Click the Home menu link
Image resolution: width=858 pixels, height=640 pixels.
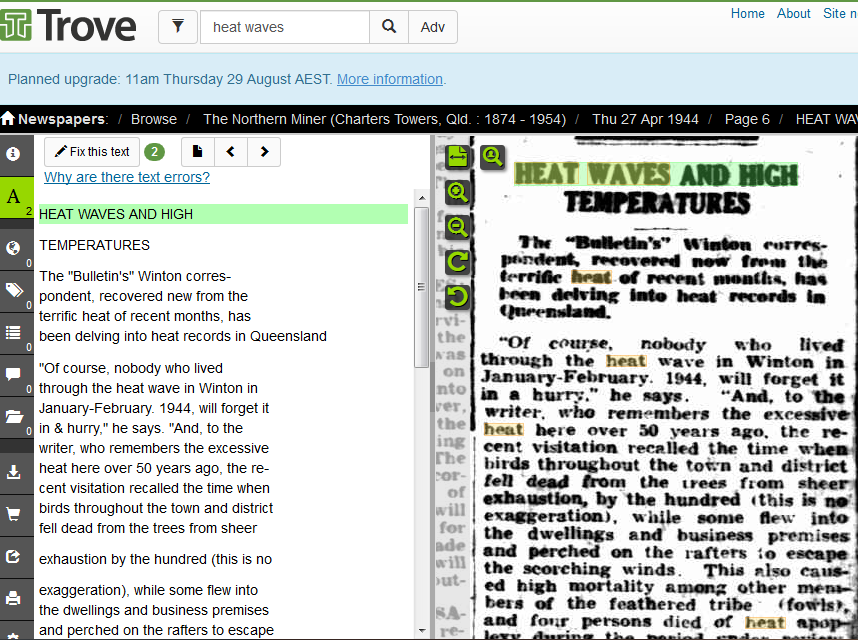747,13
